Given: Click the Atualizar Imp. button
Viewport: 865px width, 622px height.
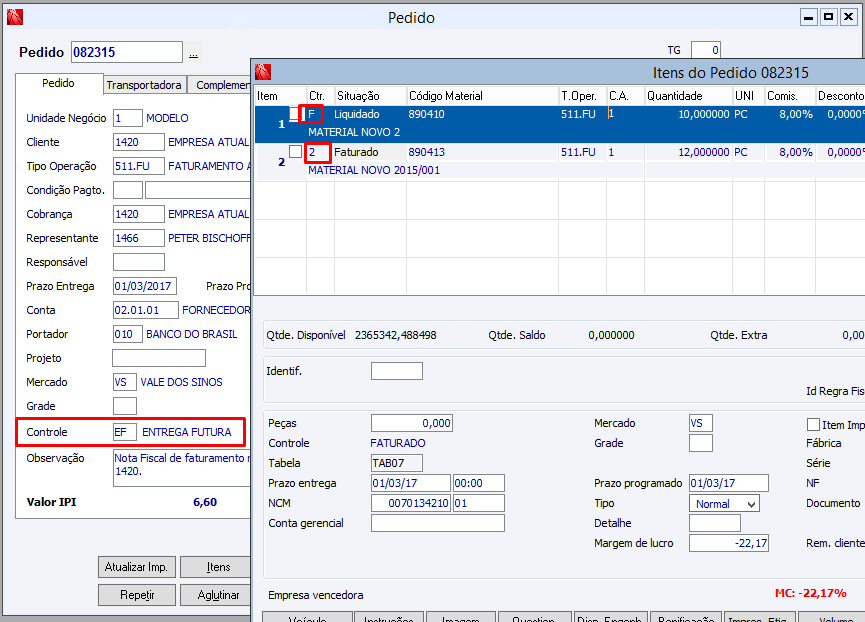Looking at the screenshot, I should pos(136,567).
